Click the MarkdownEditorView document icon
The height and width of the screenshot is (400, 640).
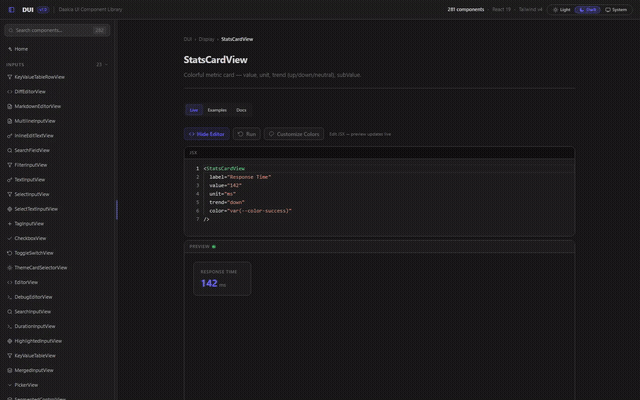point(10,107)
